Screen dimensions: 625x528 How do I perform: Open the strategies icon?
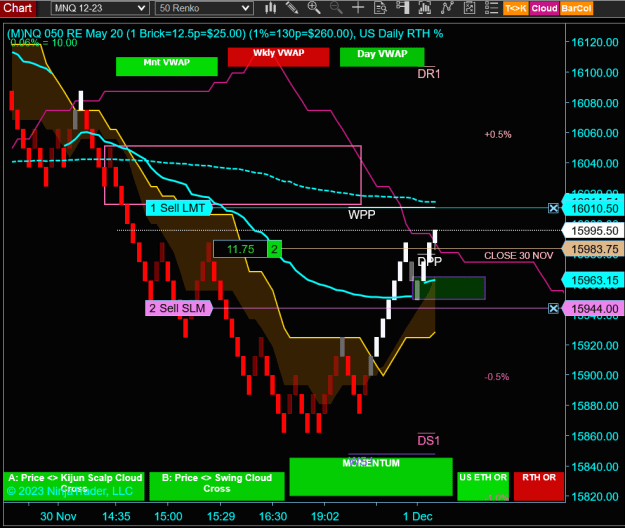coord(470,8)
